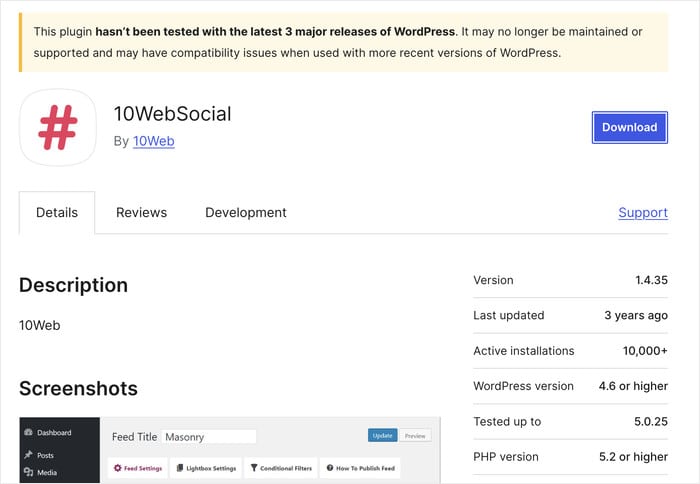
Task: Click the '3 years ago' last updated value
Action: [636, 315]
